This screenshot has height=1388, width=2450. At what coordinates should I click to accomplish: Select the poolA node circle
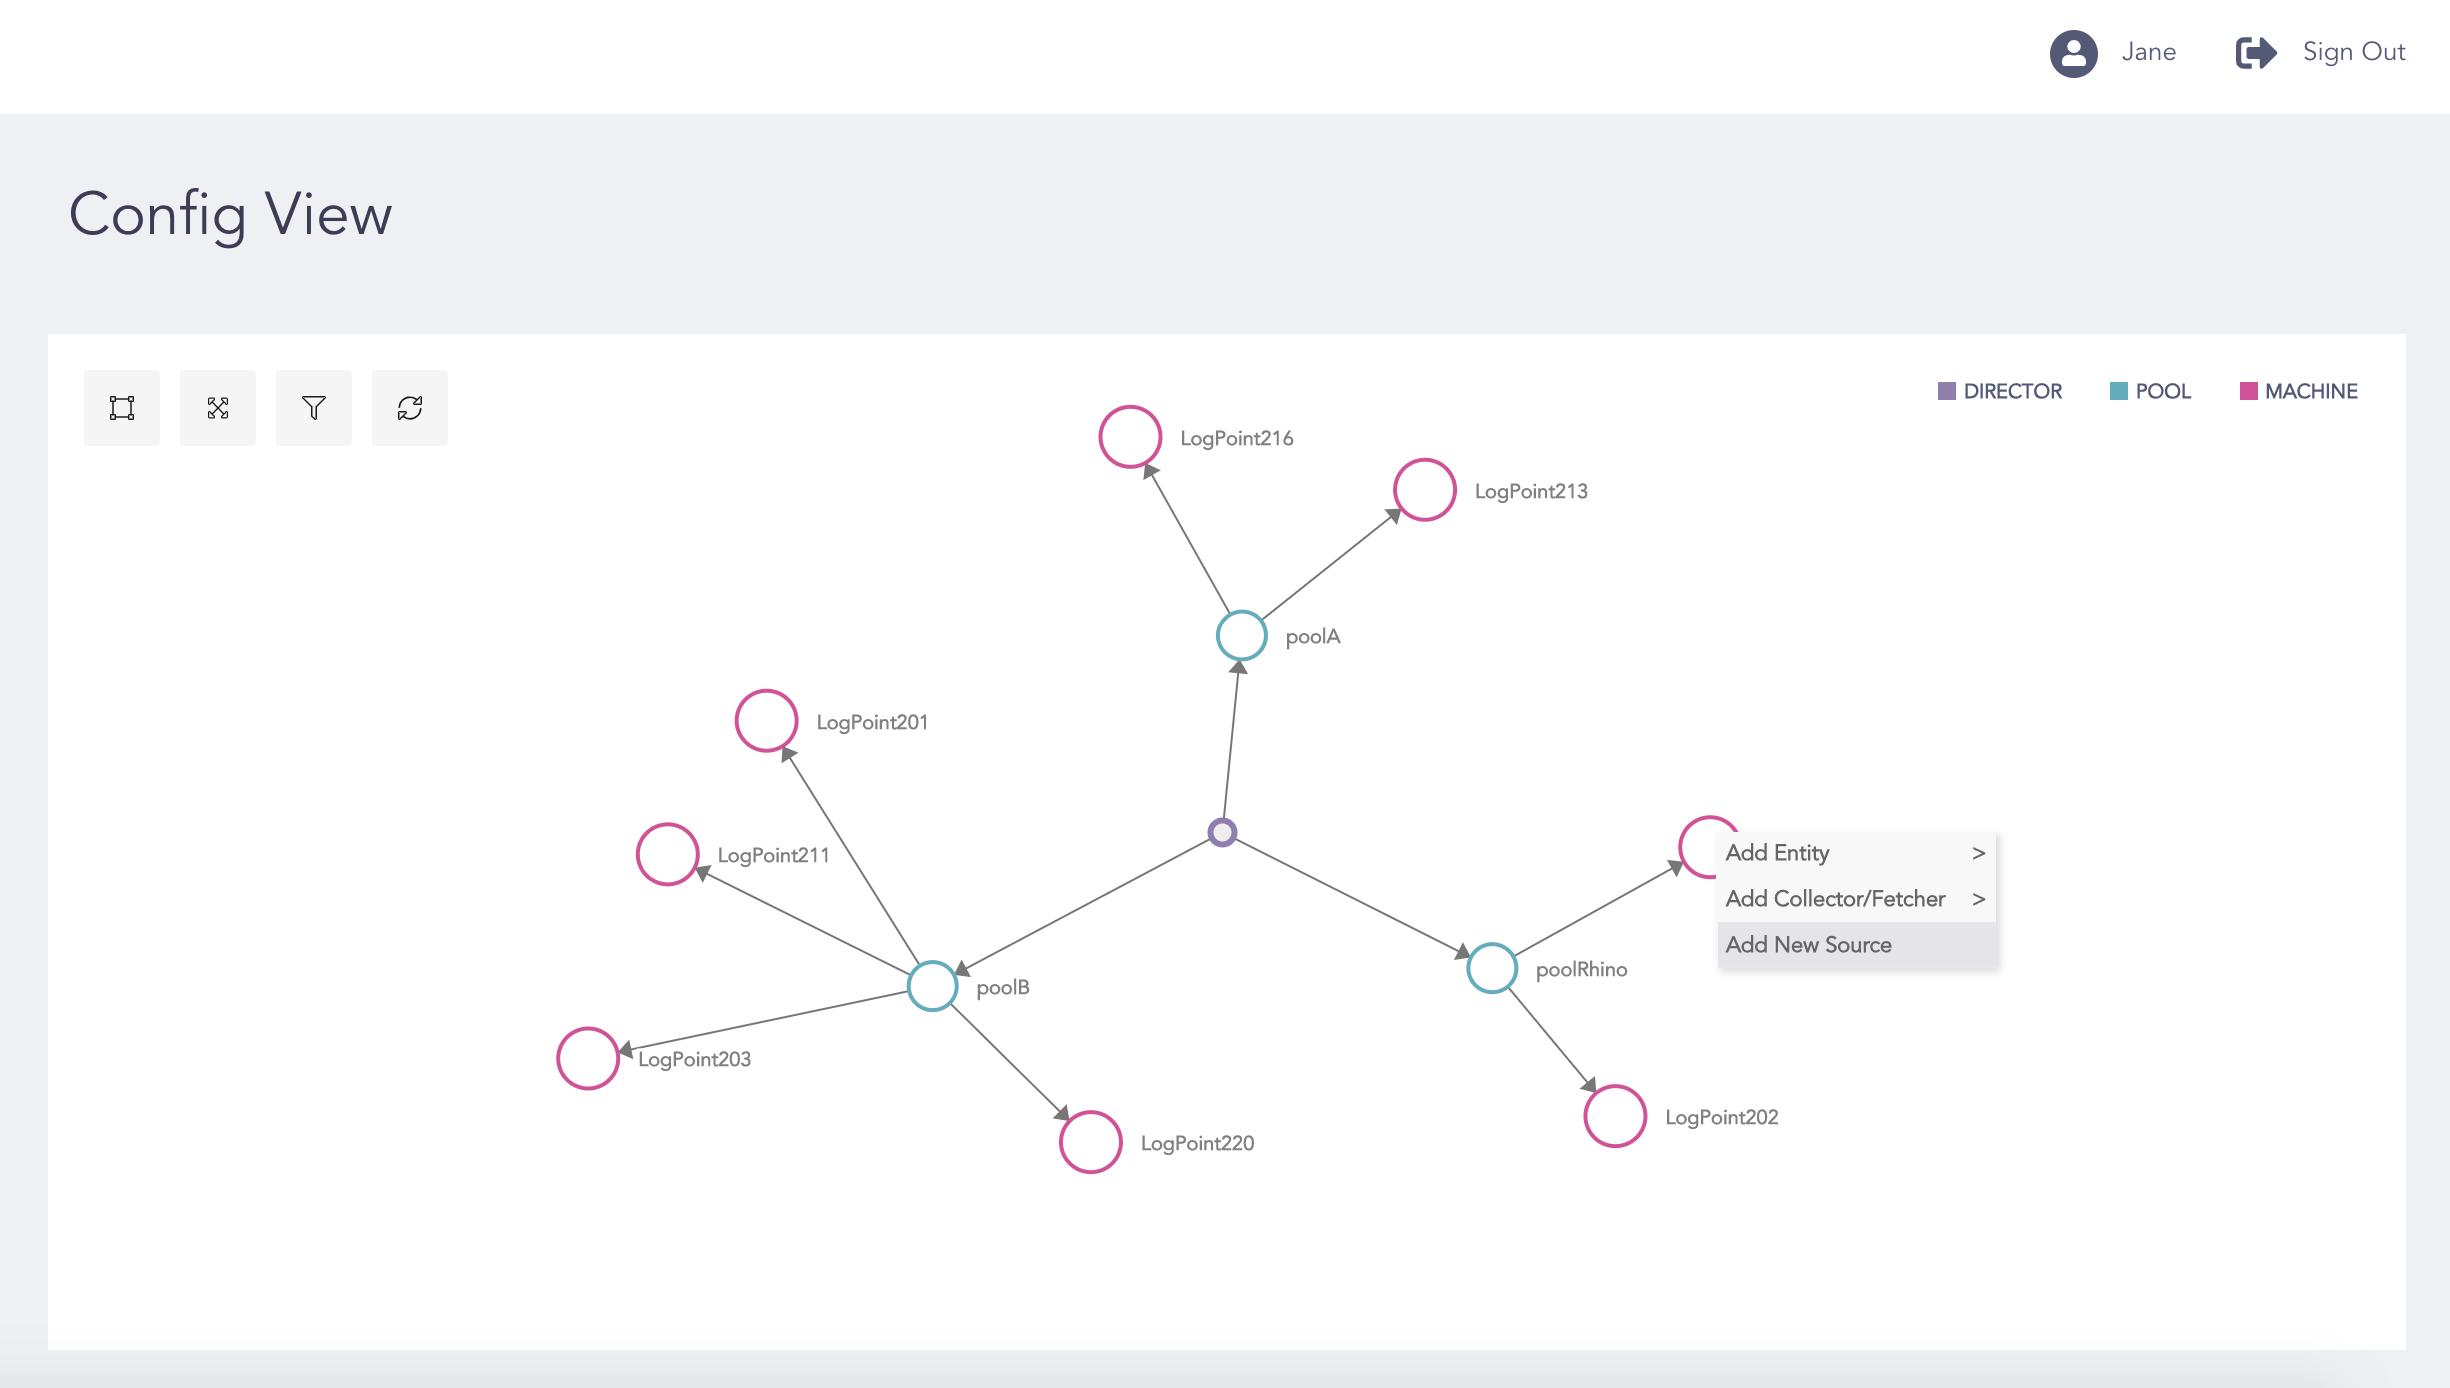tap(1242, 636)
